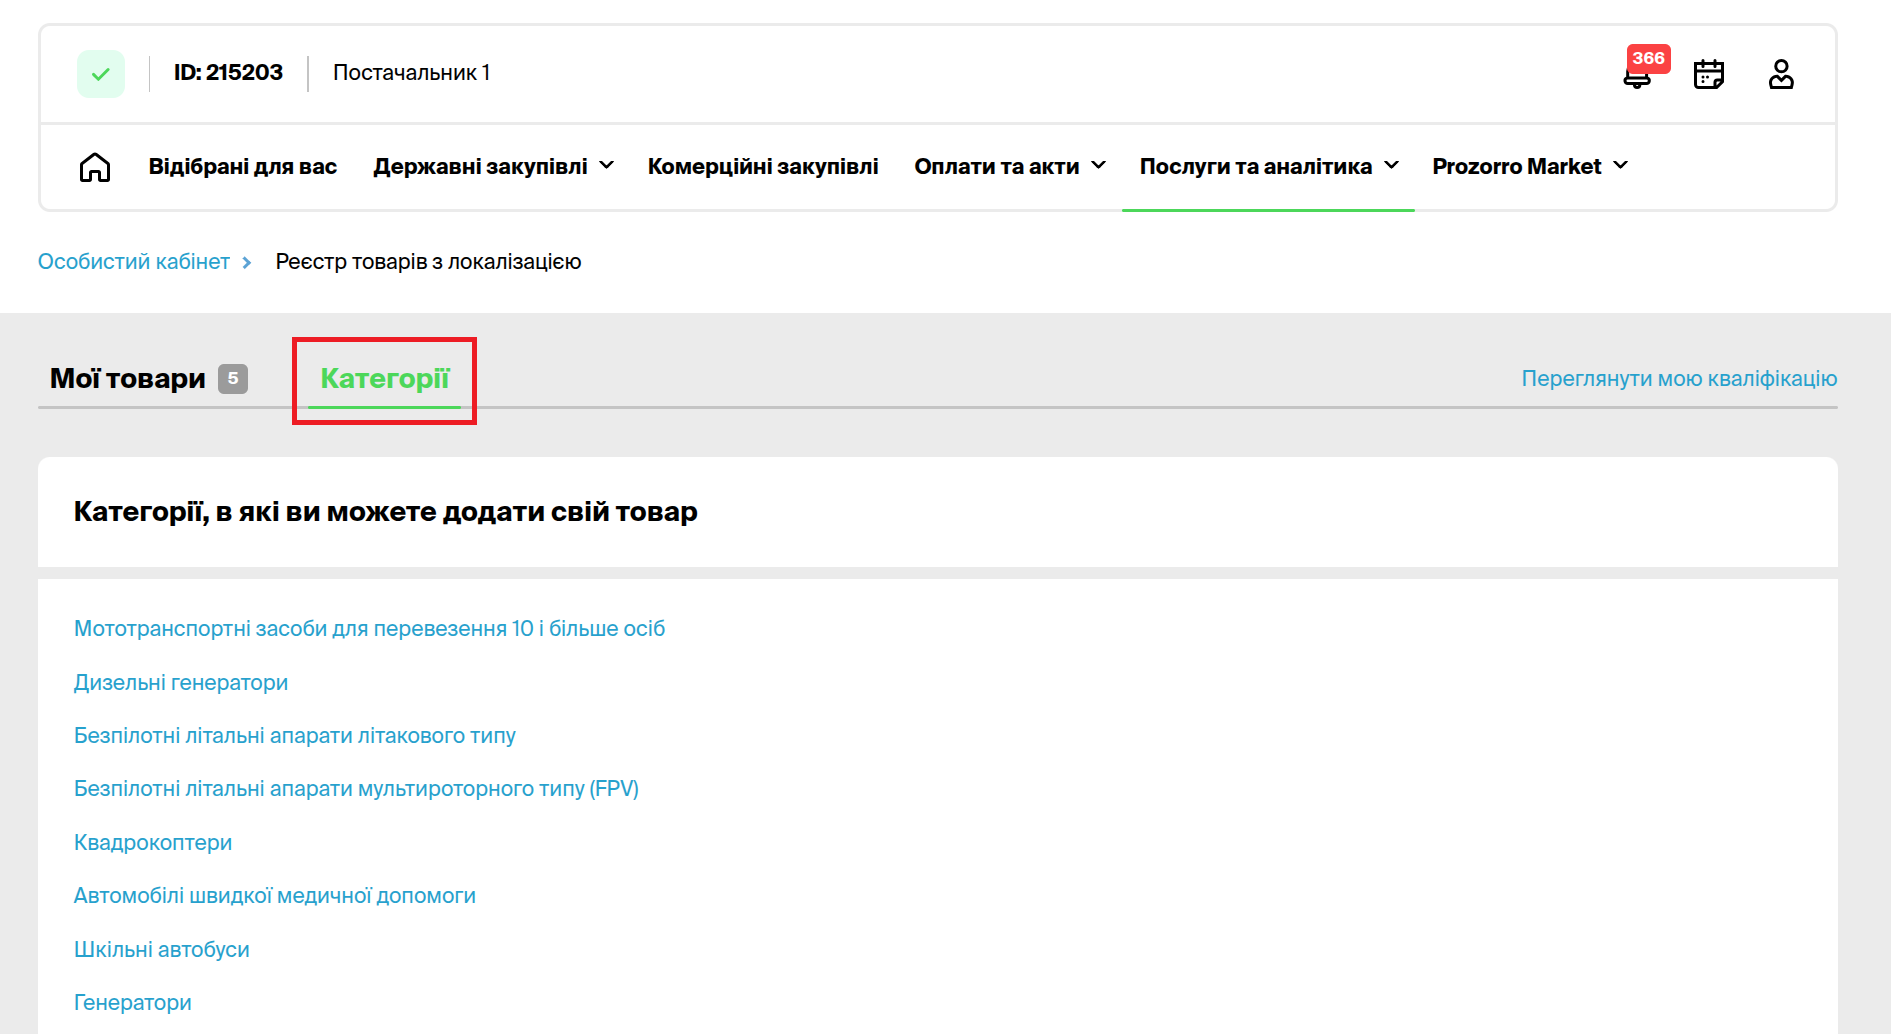Viewport: 1891px width, 1034px height.
Task: Open the Шкільні автобуси category
Action: coord(162,950)
